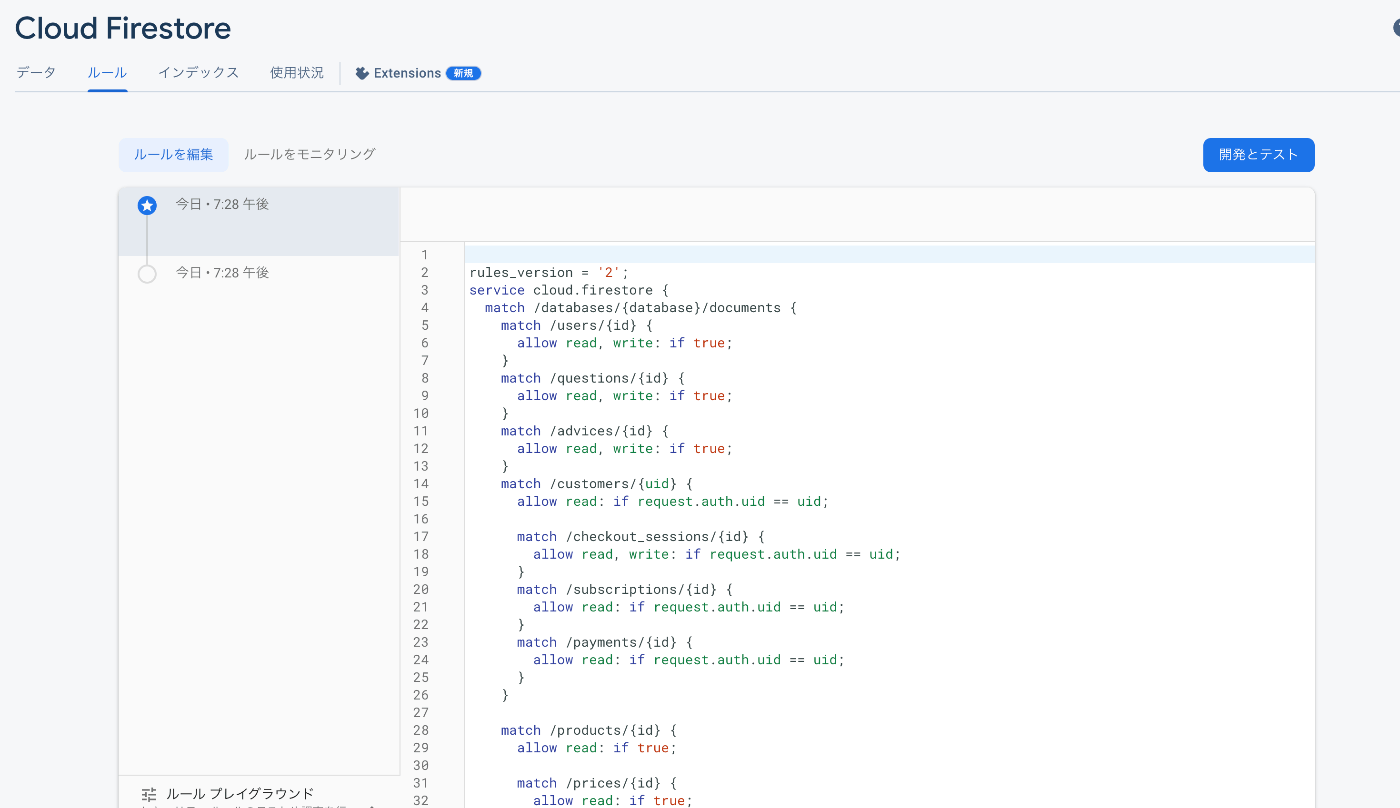Open the データ tab

pyautogui.click(x=36, y=73)
